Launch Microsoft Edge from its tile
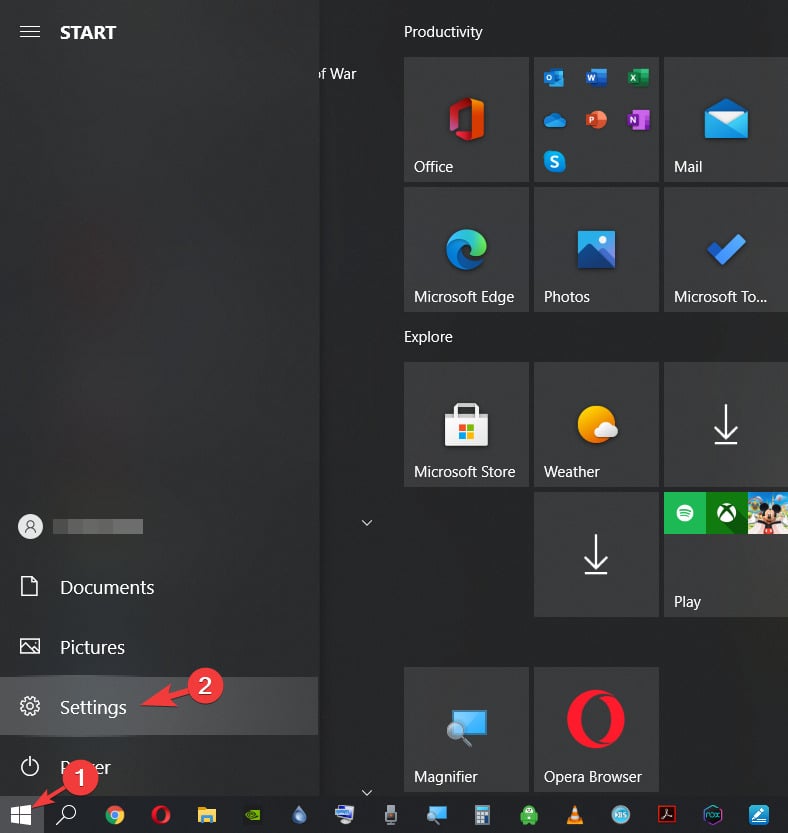The width and height of the screenshot is (788, 833). [x=466, y=249]
